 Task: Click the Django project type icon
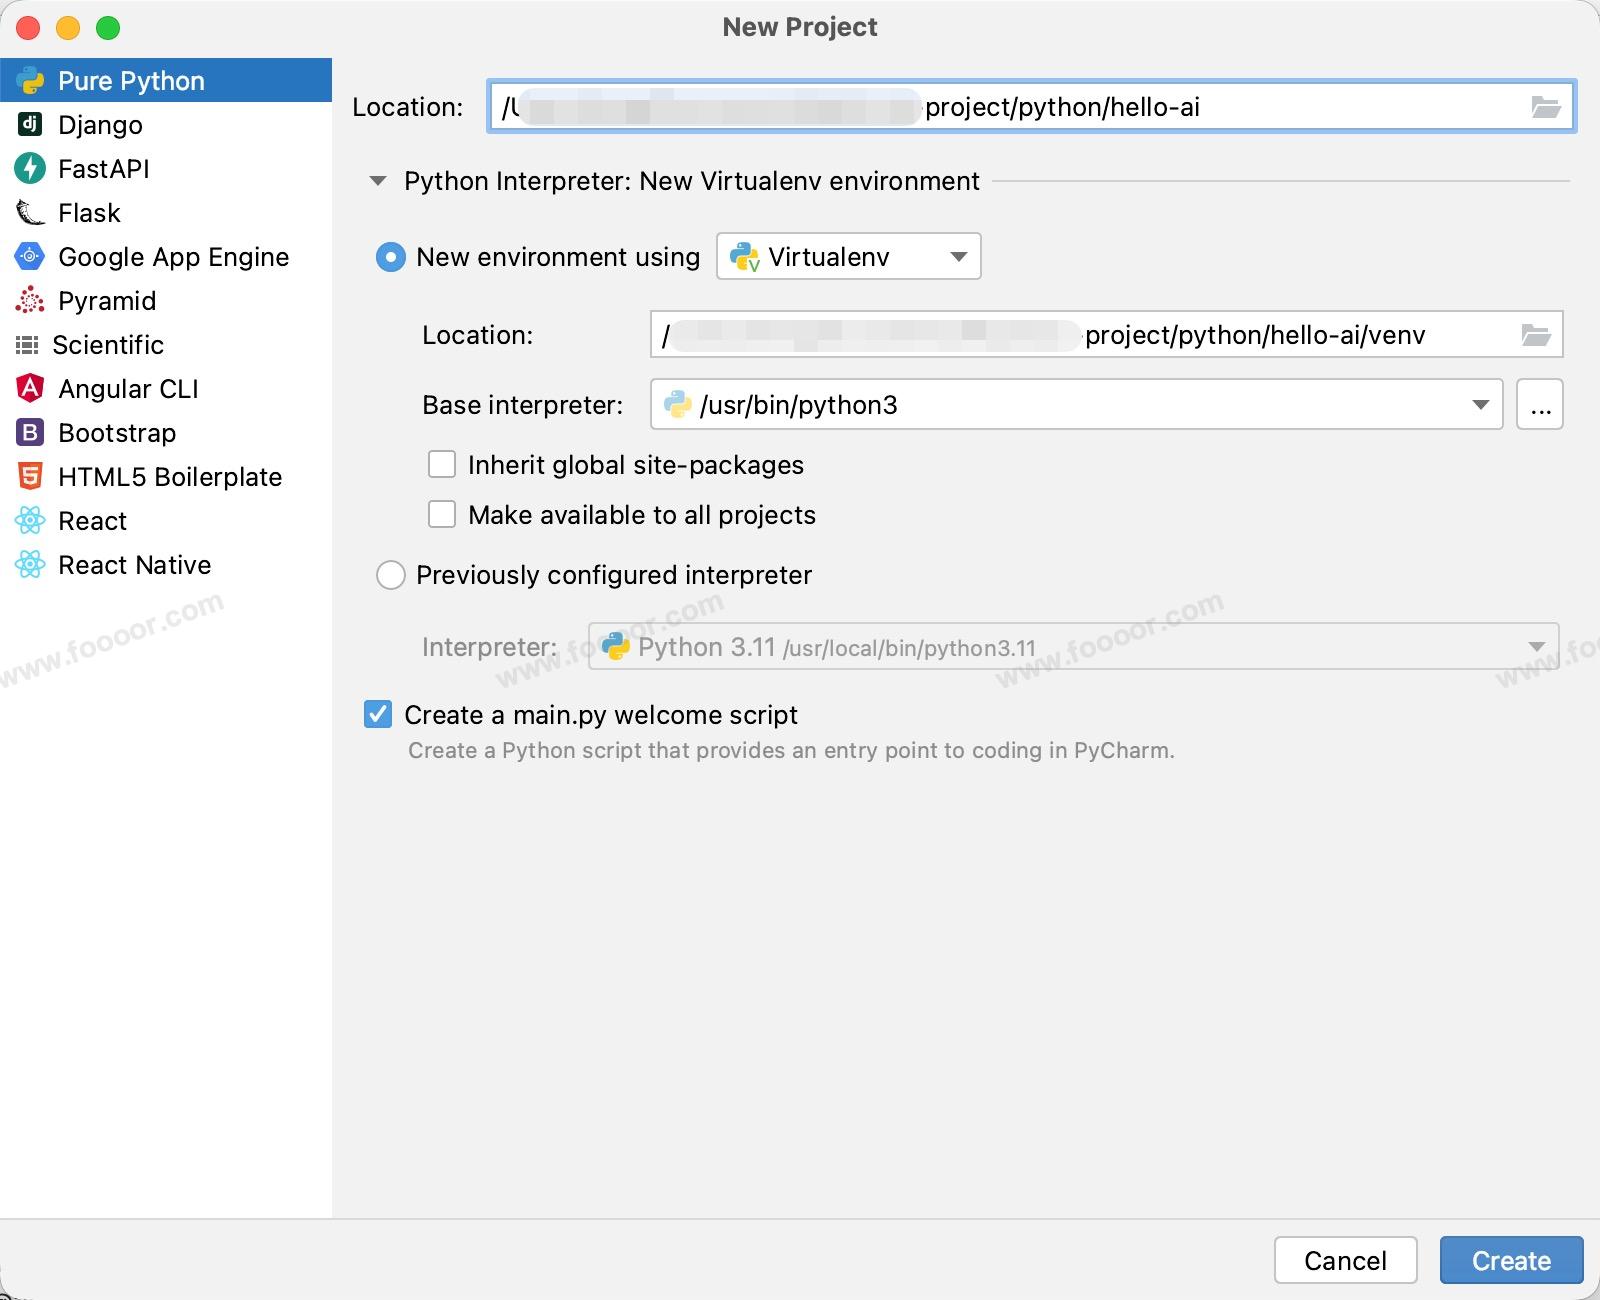pos(30,124)
